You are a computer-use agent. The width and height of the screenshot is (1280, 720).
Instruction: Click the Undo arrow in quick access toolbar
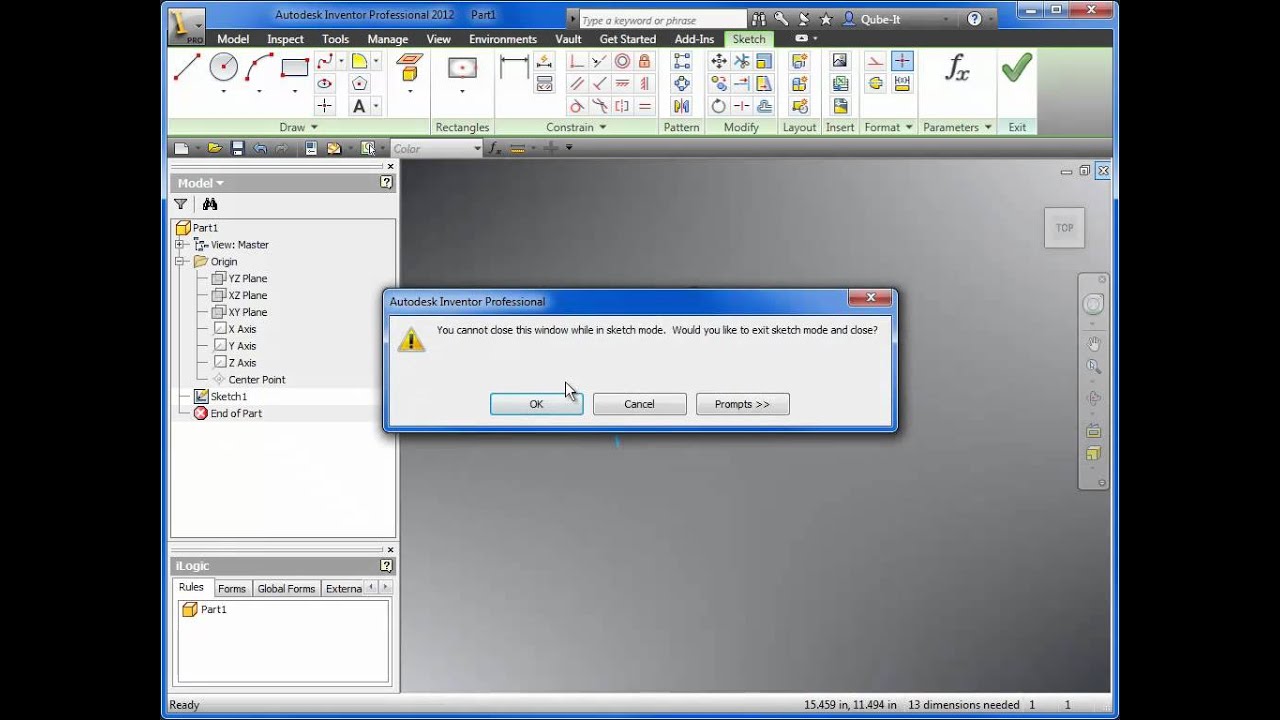260,148
